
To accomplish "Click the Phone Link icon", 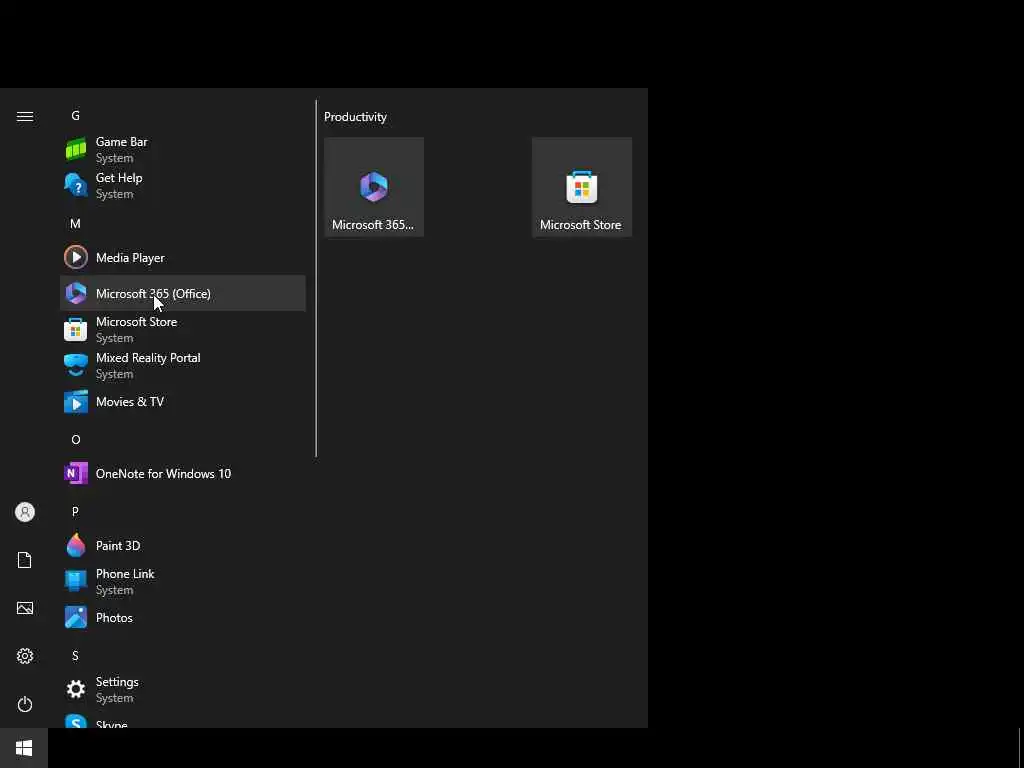I will (76, 581).
